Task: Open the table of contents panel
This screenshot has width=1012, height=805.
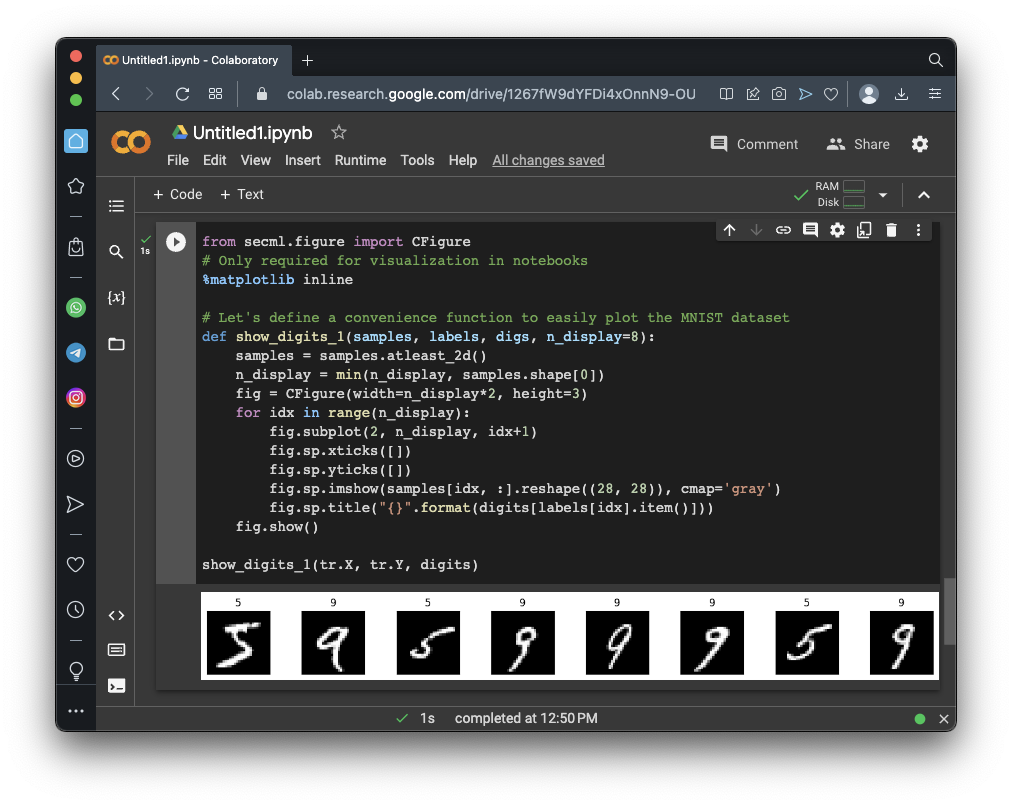Action: tap(116, 206)
